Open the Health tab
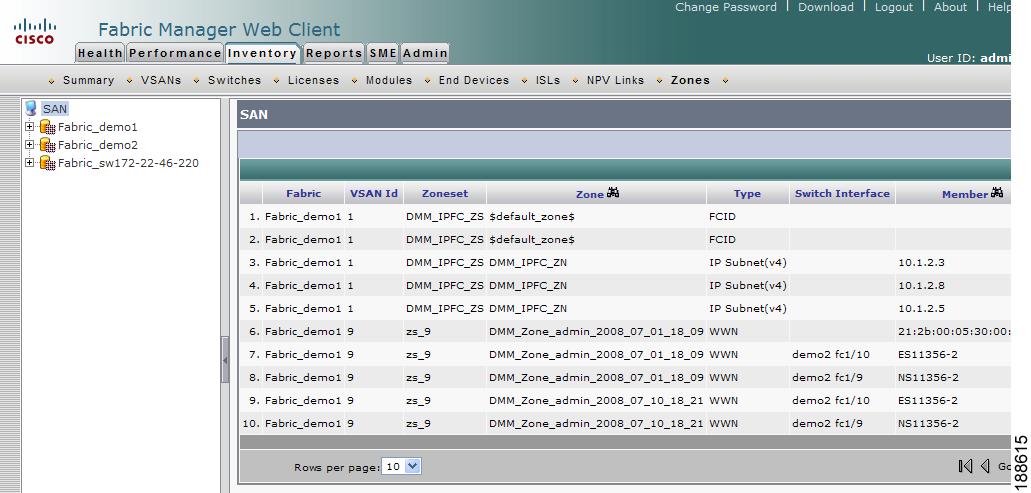Image resolution: width=1031 pixels, height=493 pixels. (x=100, y=53)
